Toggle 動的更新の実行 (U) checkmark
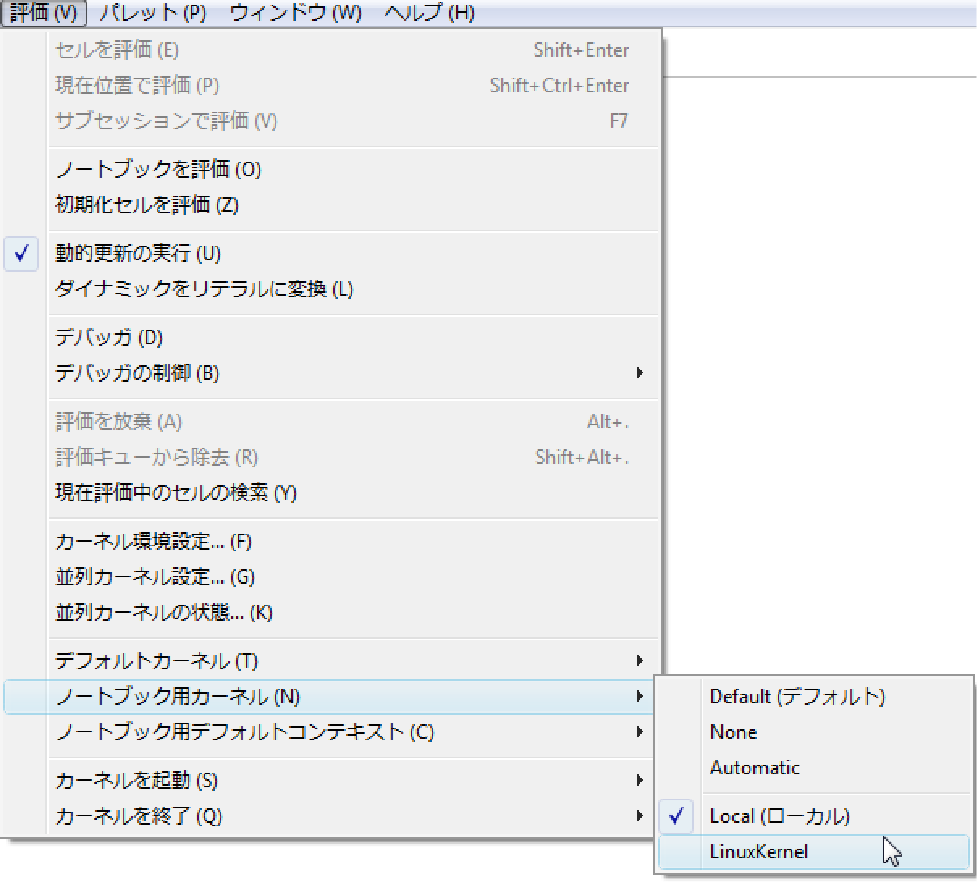 331,254
